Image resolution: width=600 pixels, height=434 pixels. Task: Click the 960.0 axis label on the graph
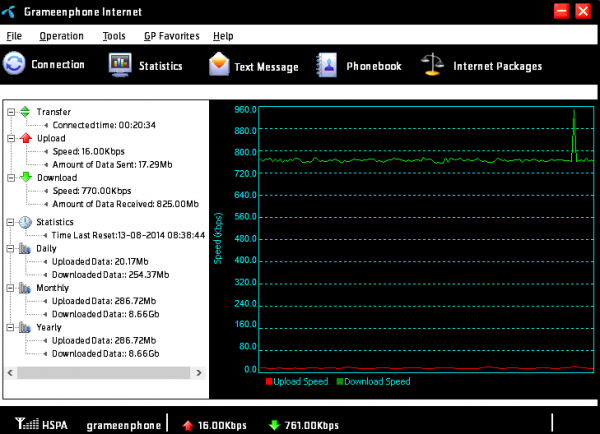(x=245, y=110)
